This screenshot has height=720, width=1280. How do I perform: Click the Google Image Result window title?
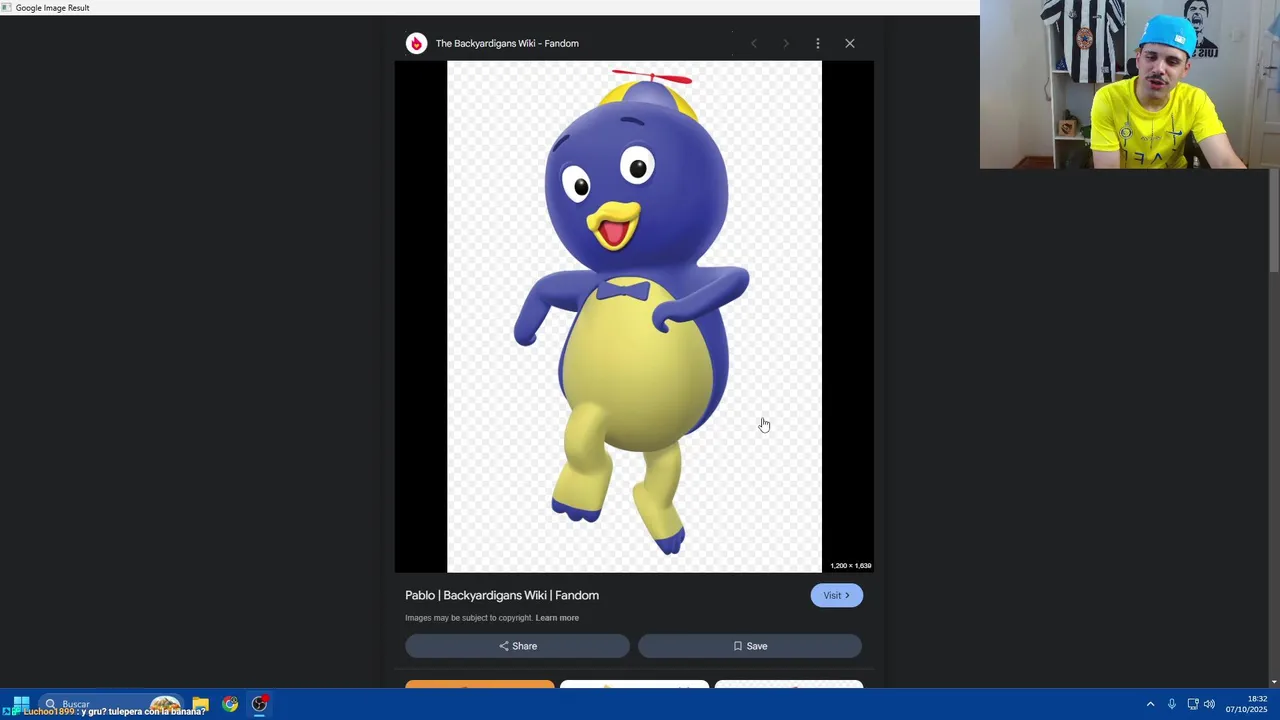(52, 8)
